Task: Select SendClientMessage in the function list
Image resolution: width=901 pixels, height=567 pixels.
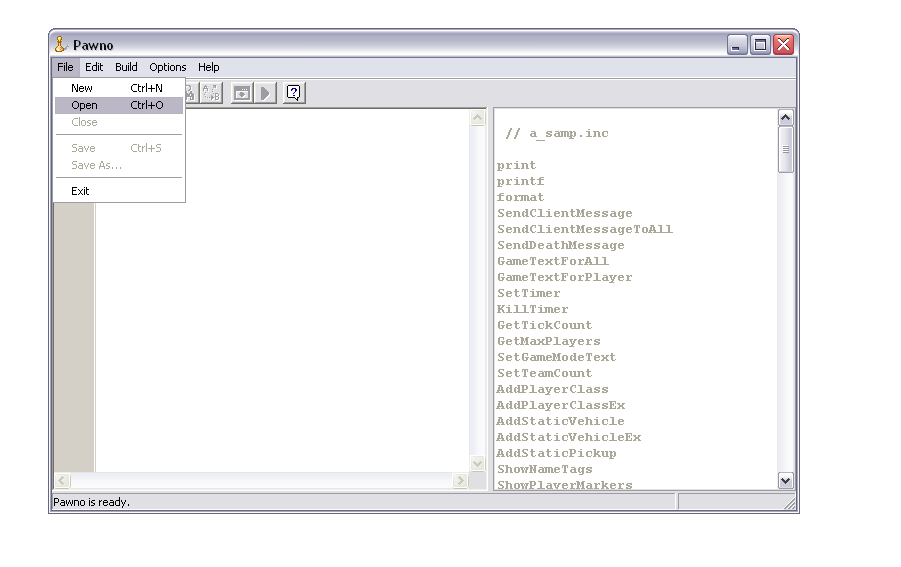Action: click(x=564, y=214)
